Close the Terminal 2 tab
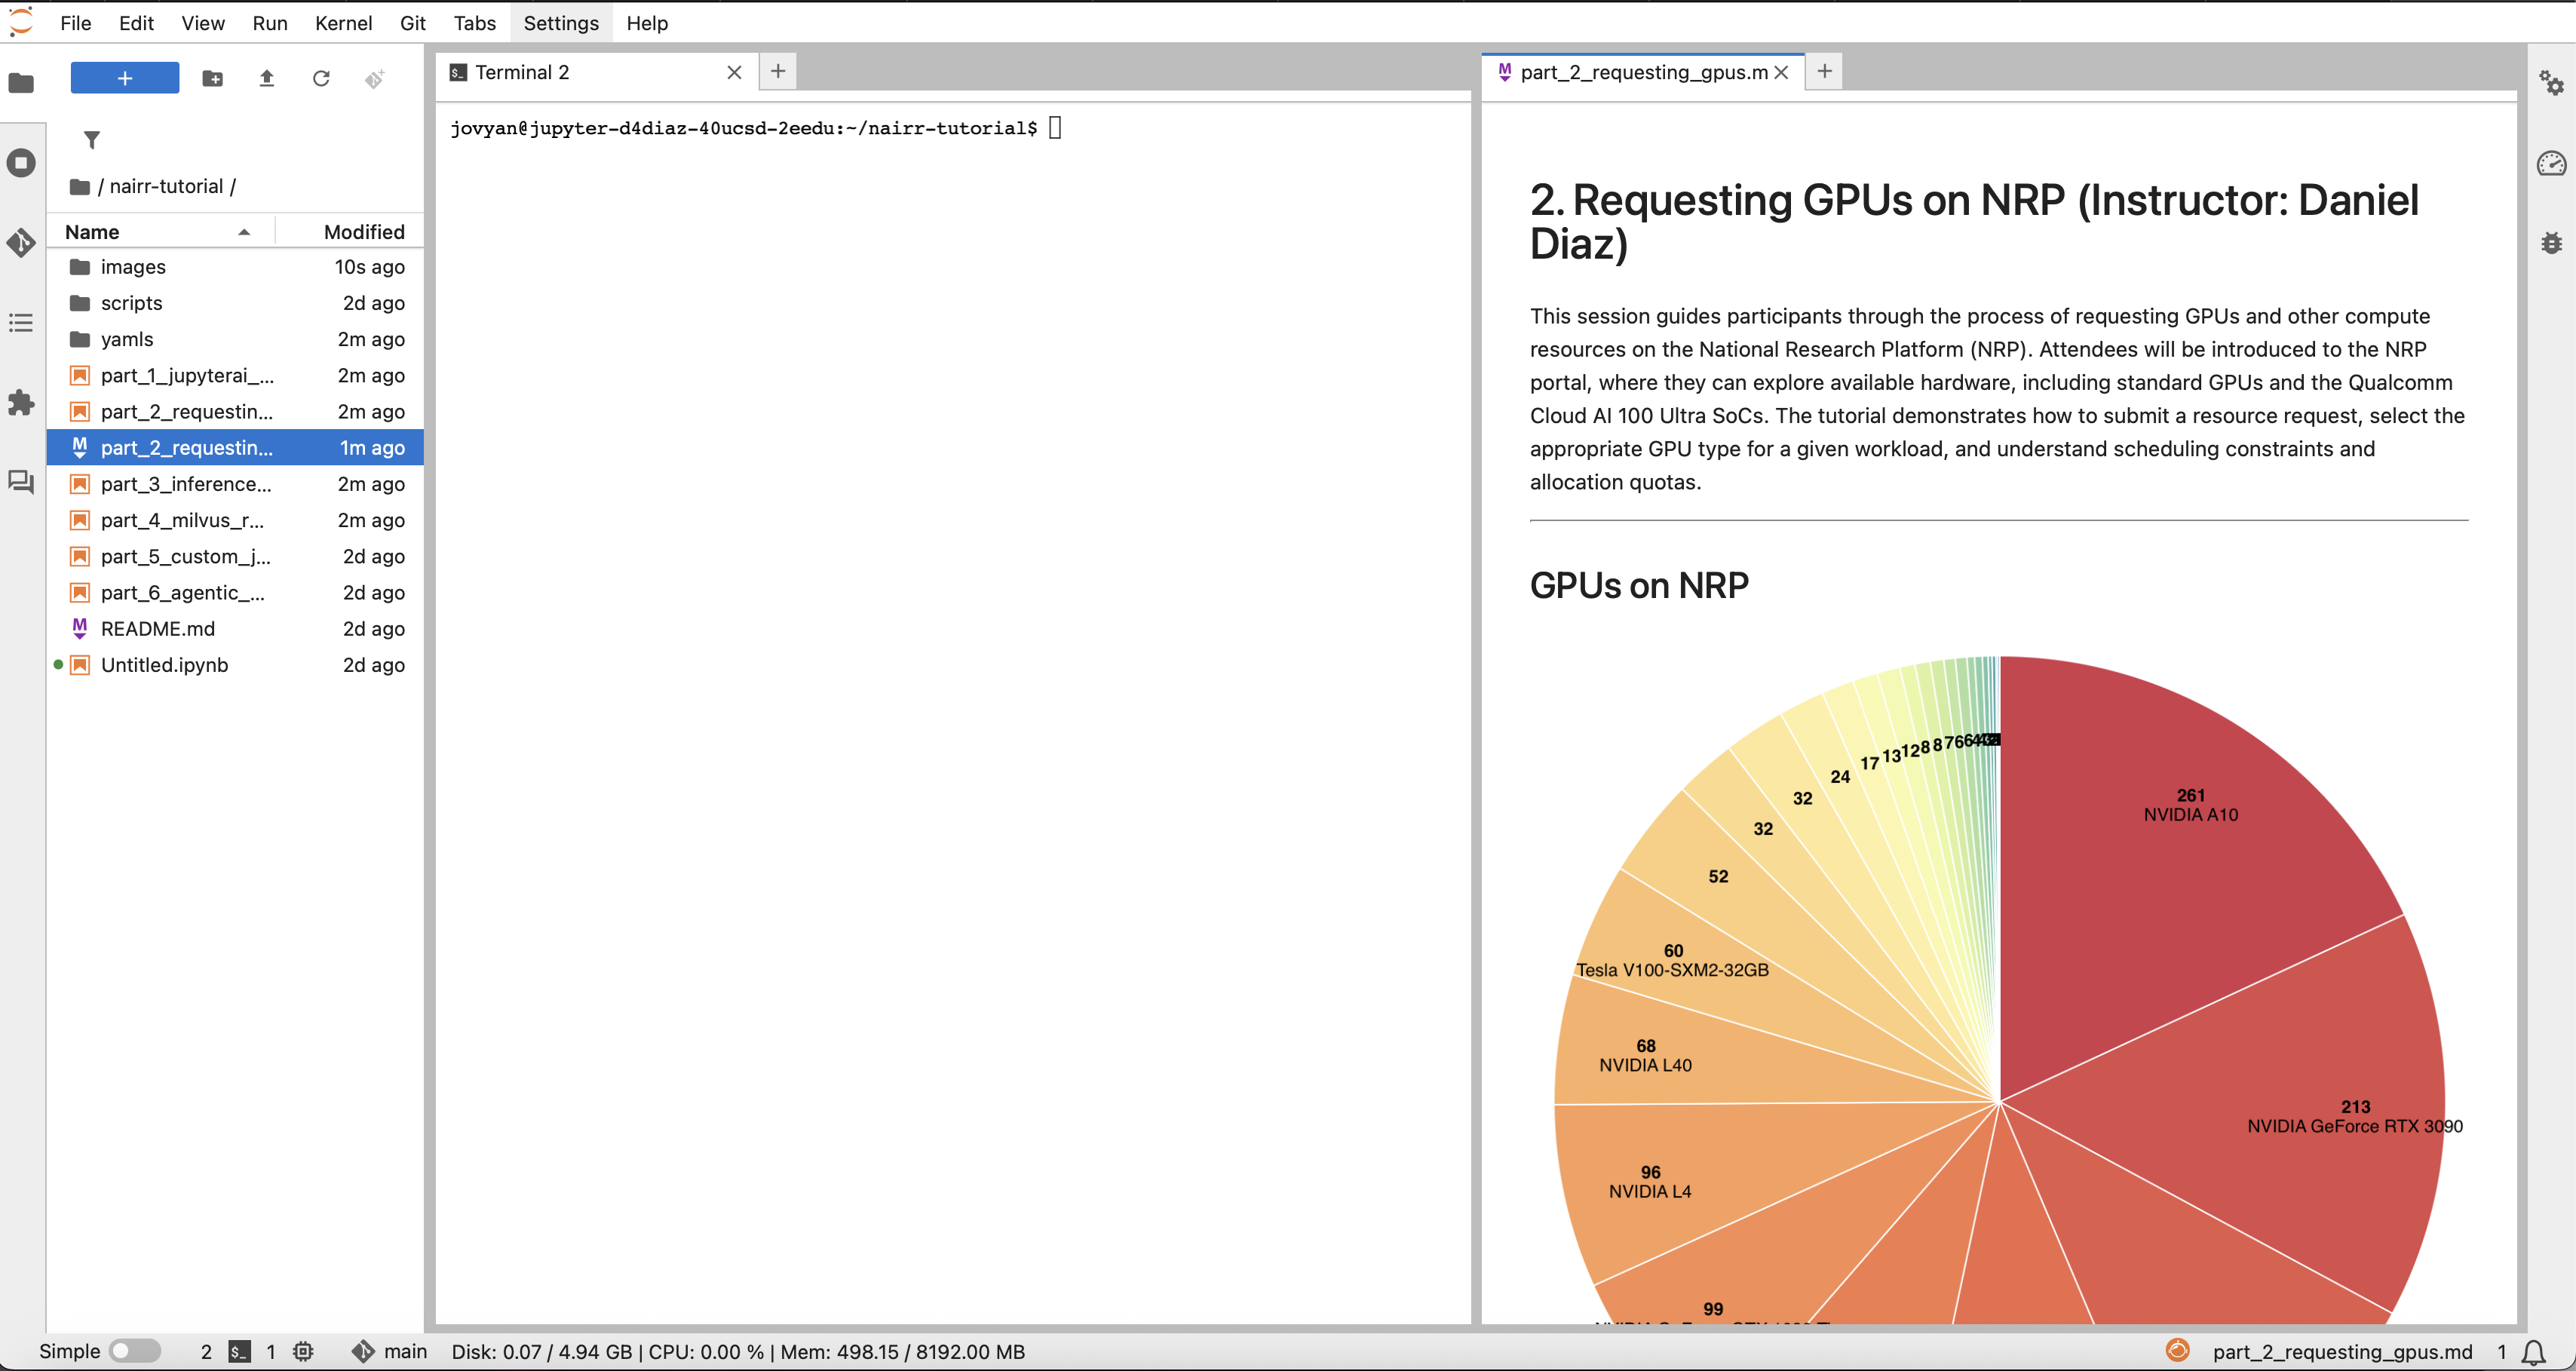The width and height of the screenshot is (2576, 1371). tap(734, 72)
